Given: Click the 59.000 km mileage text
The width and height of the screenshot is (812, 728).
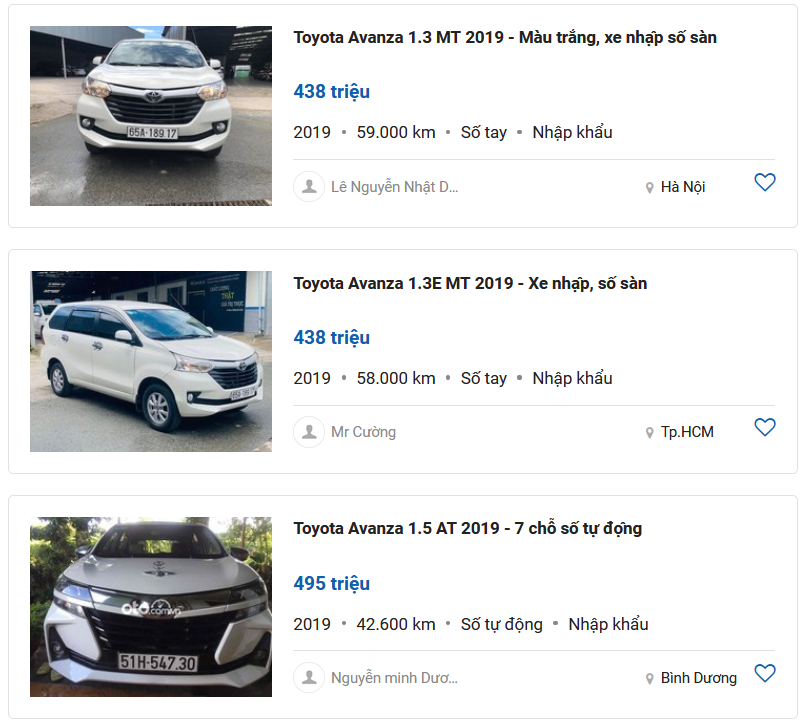Looking at the screenshot, I should click(396, 133).
